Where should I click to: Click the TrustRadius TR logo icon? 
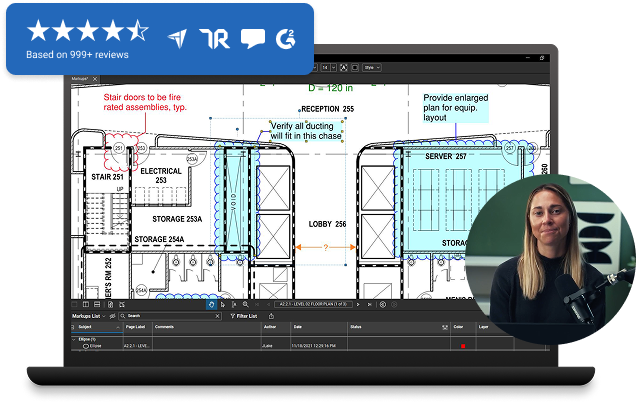(x=215, y=37)
